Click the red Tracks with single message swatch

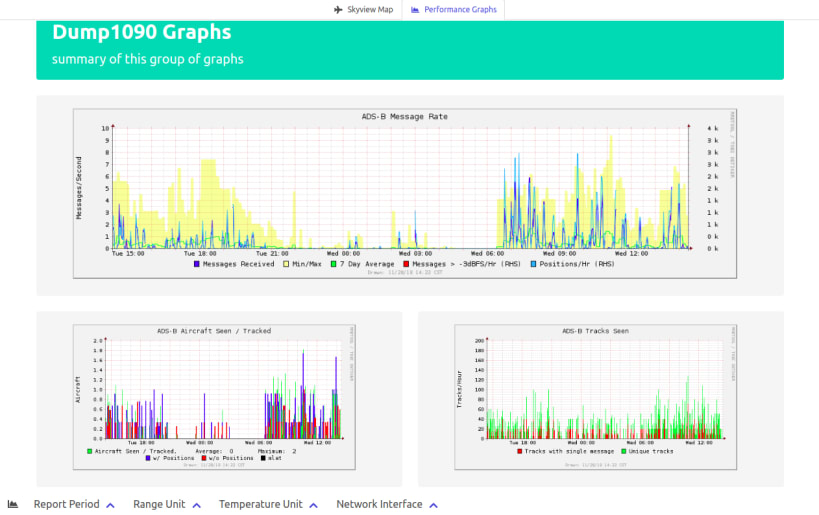coord(519,451)
